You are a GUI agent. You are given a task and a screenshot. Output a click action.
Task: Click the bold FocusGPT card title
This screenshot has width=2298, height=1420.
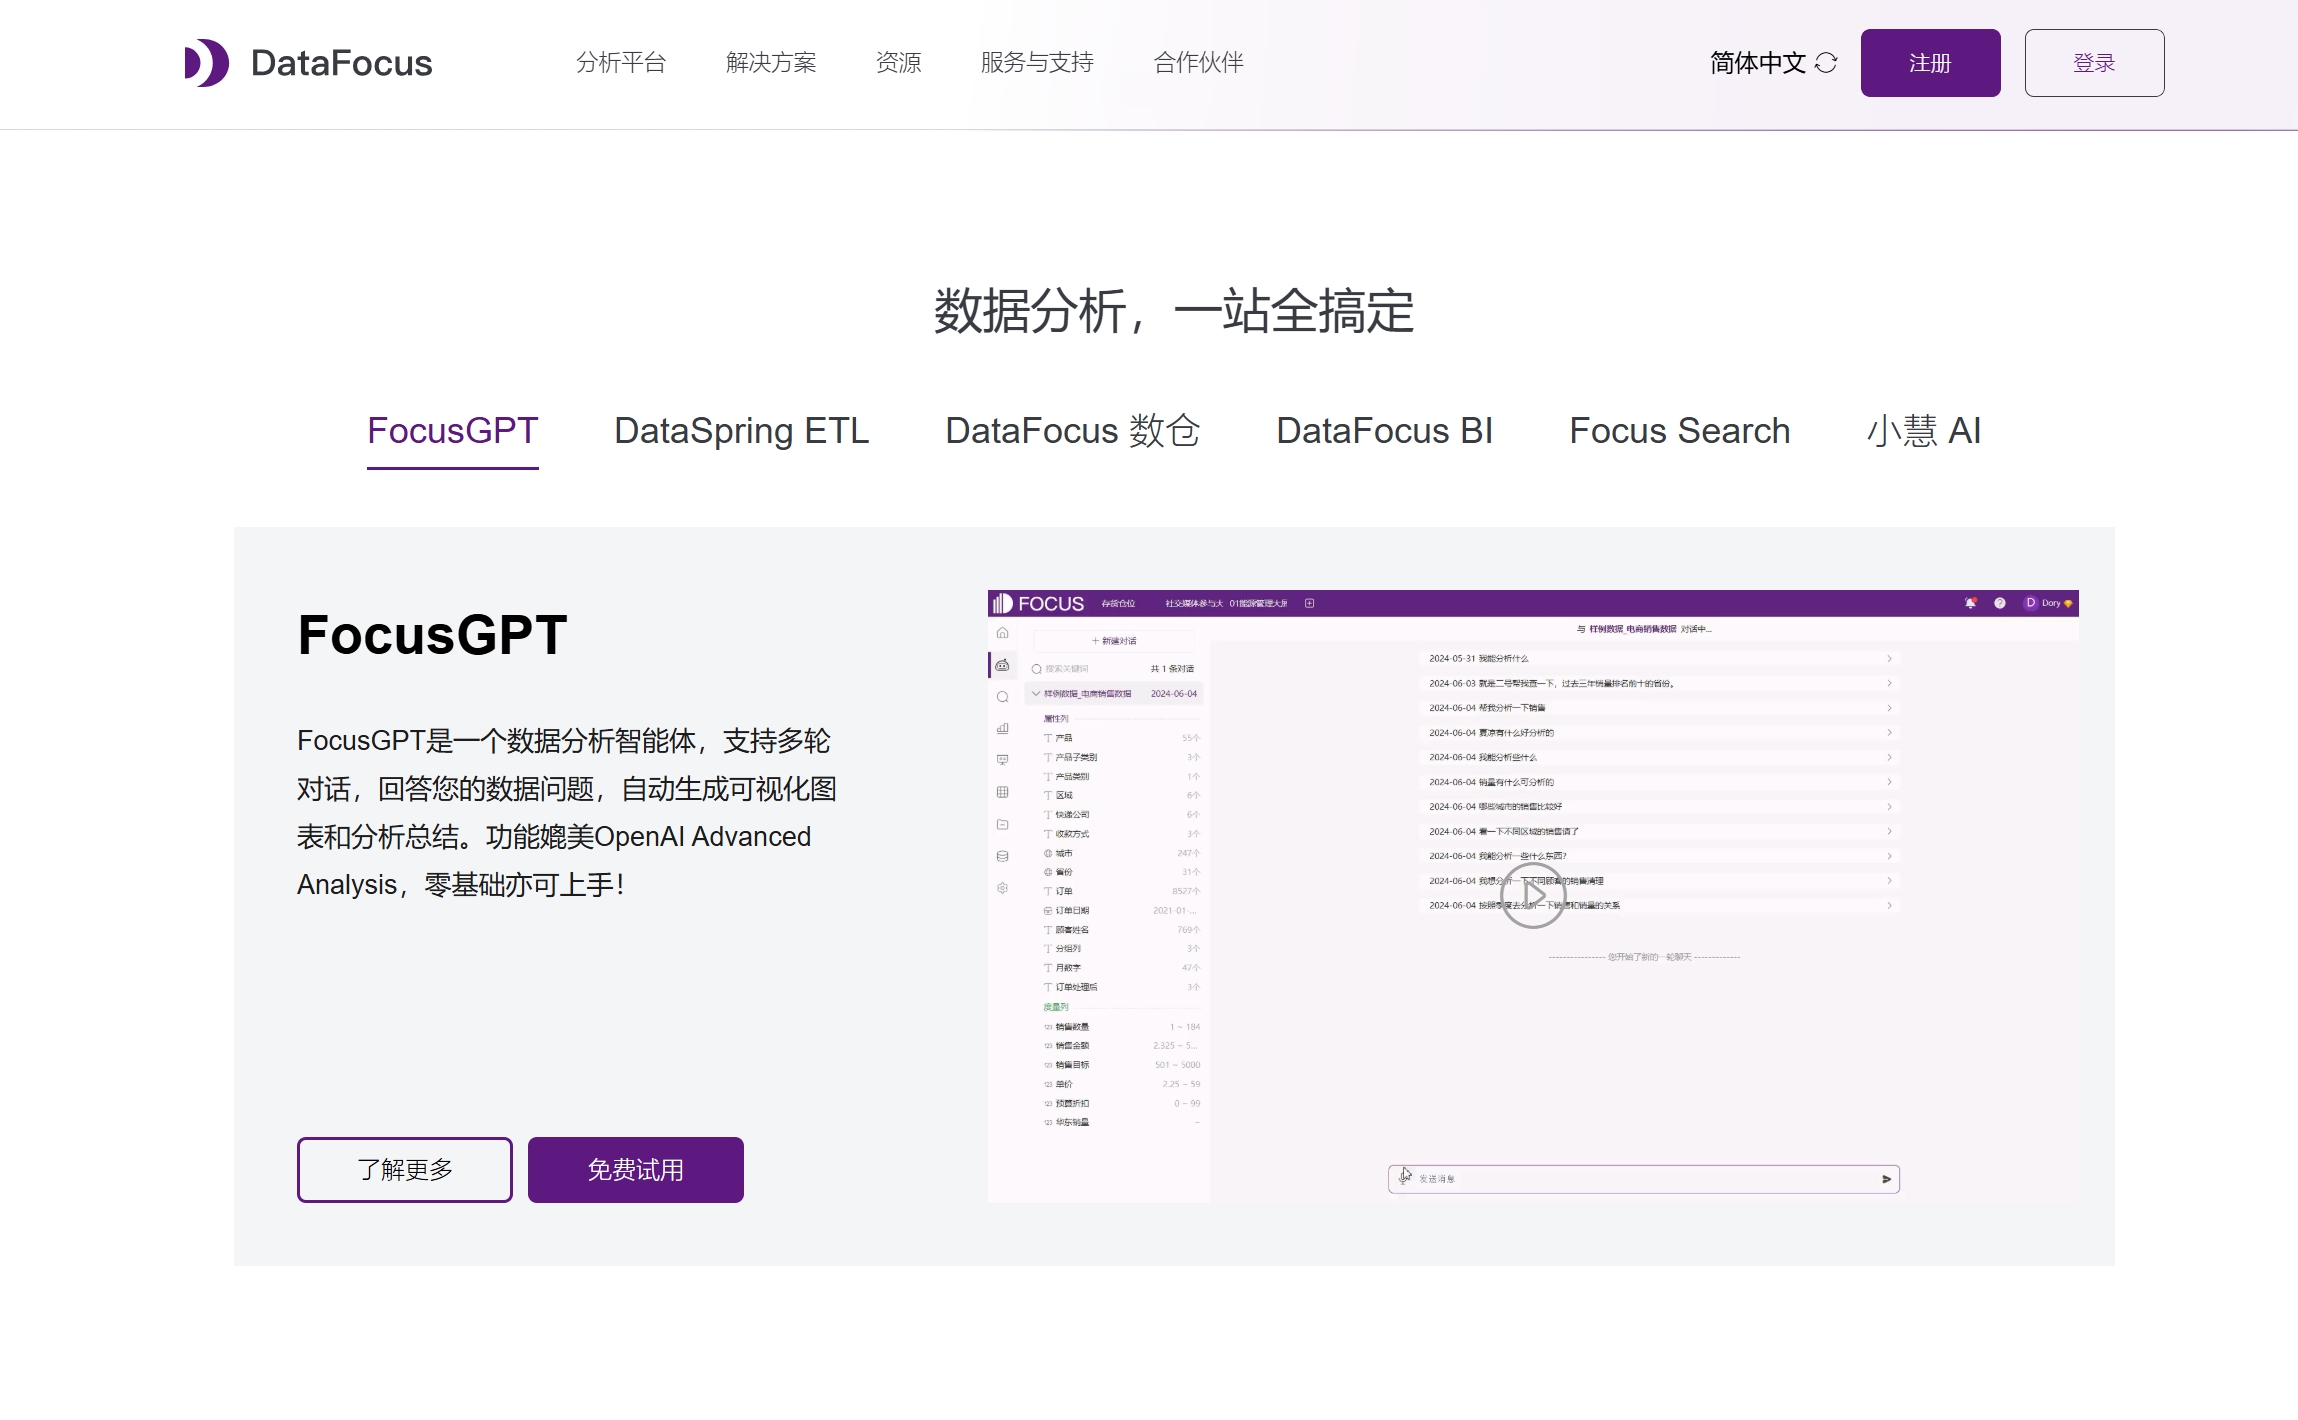click(432, 635)
